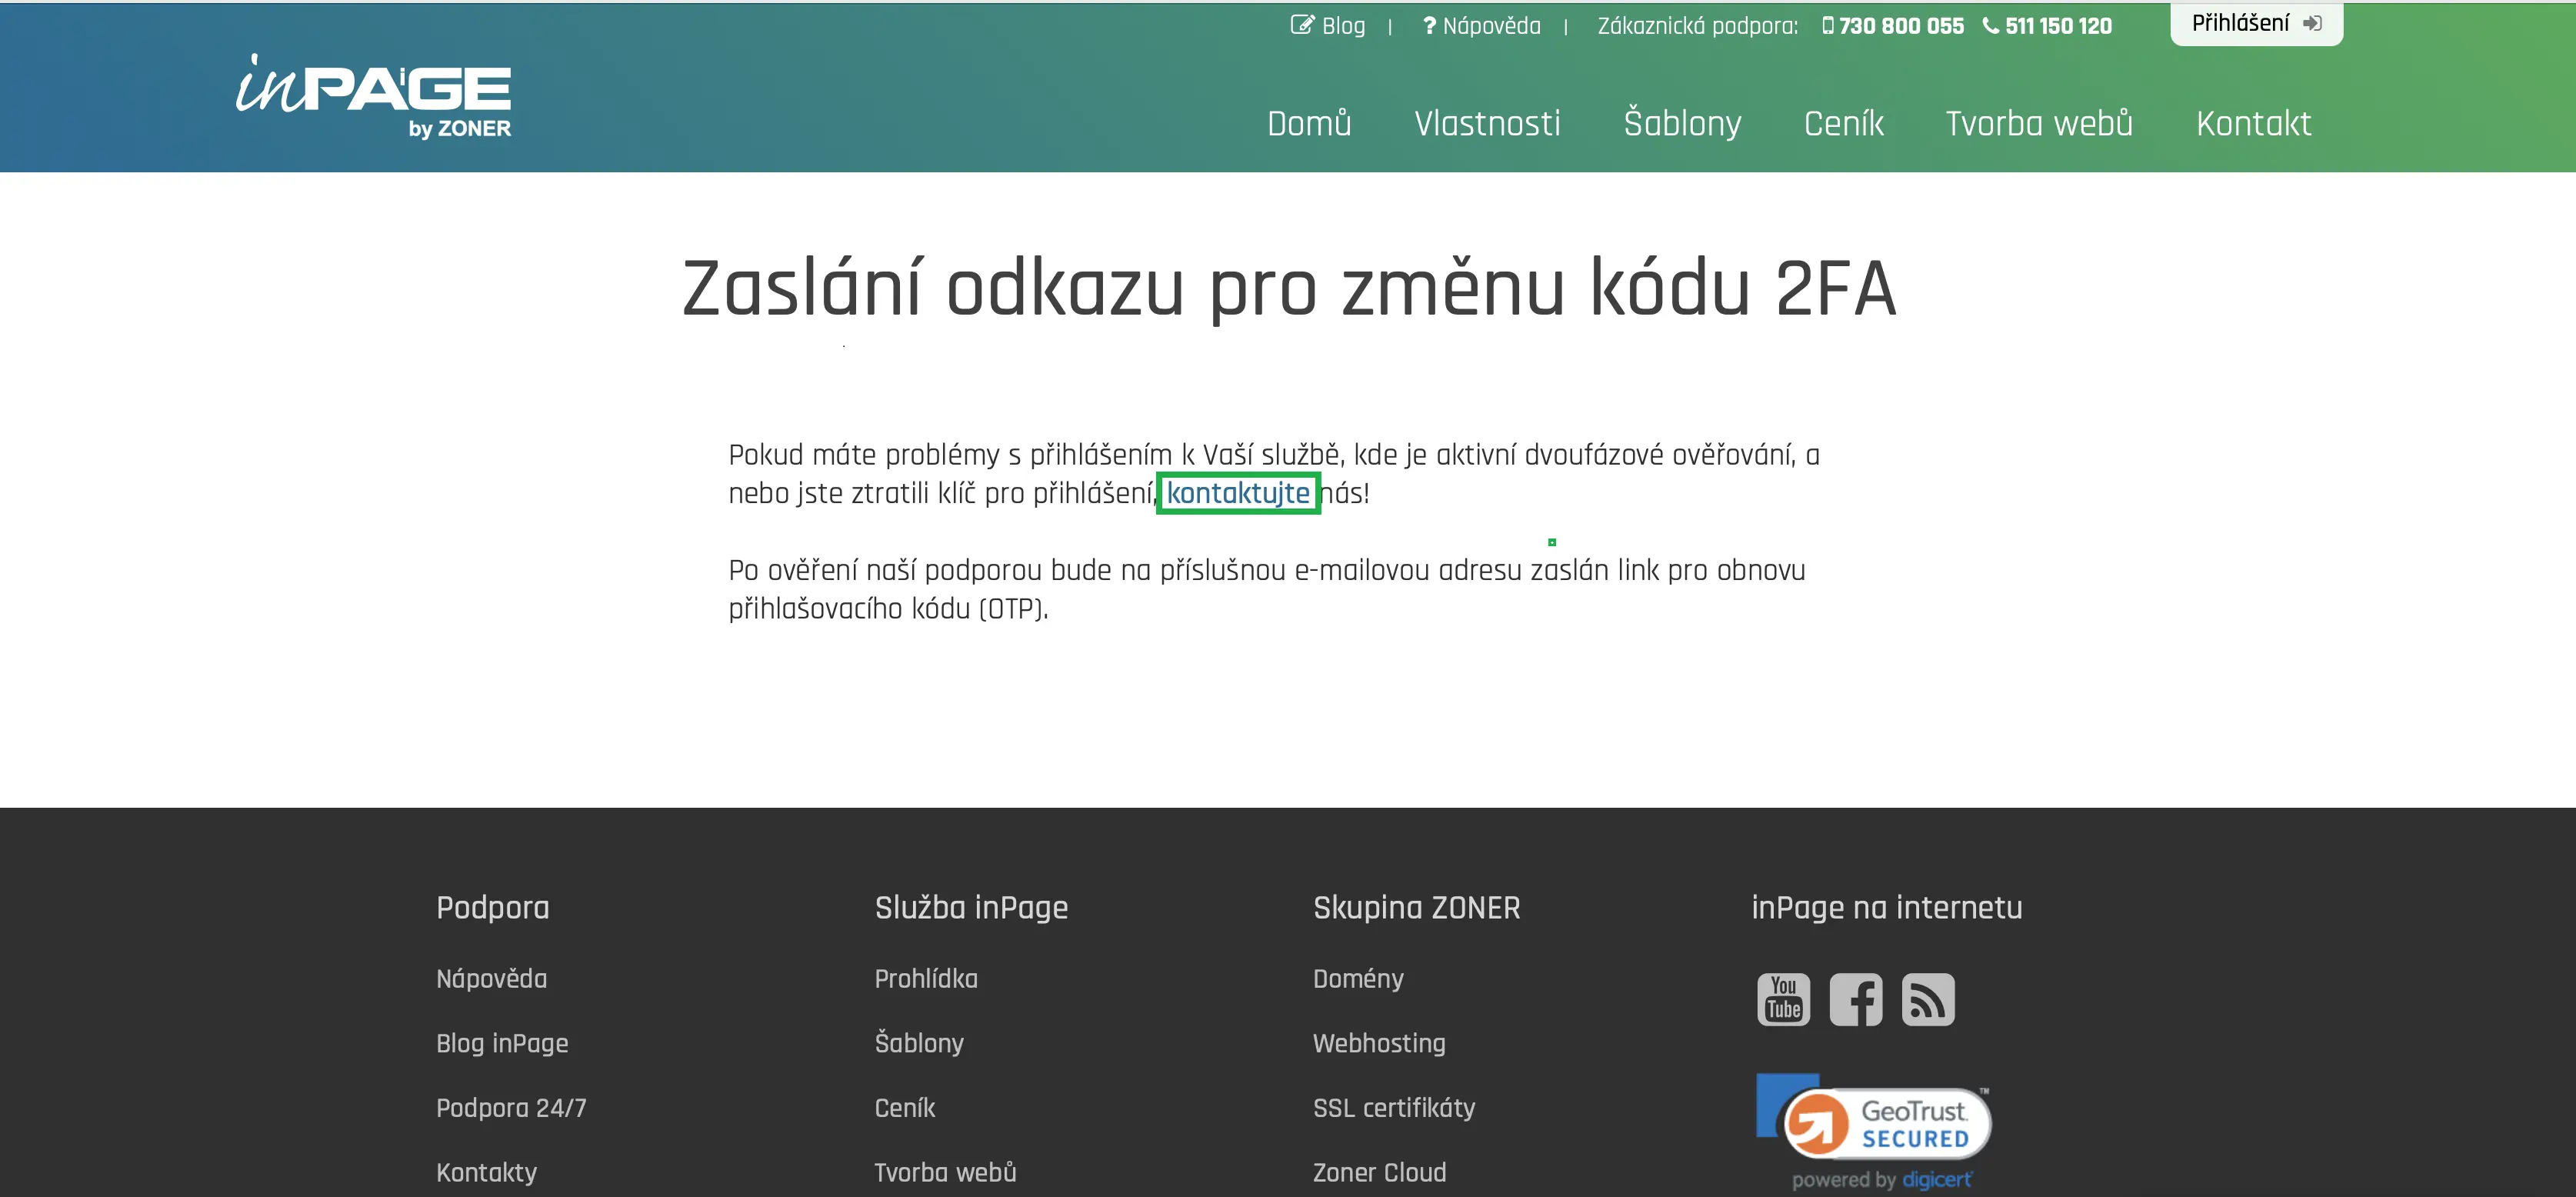Click the Blog link in top bar
The image size is (2576, 1197).
1328,25
